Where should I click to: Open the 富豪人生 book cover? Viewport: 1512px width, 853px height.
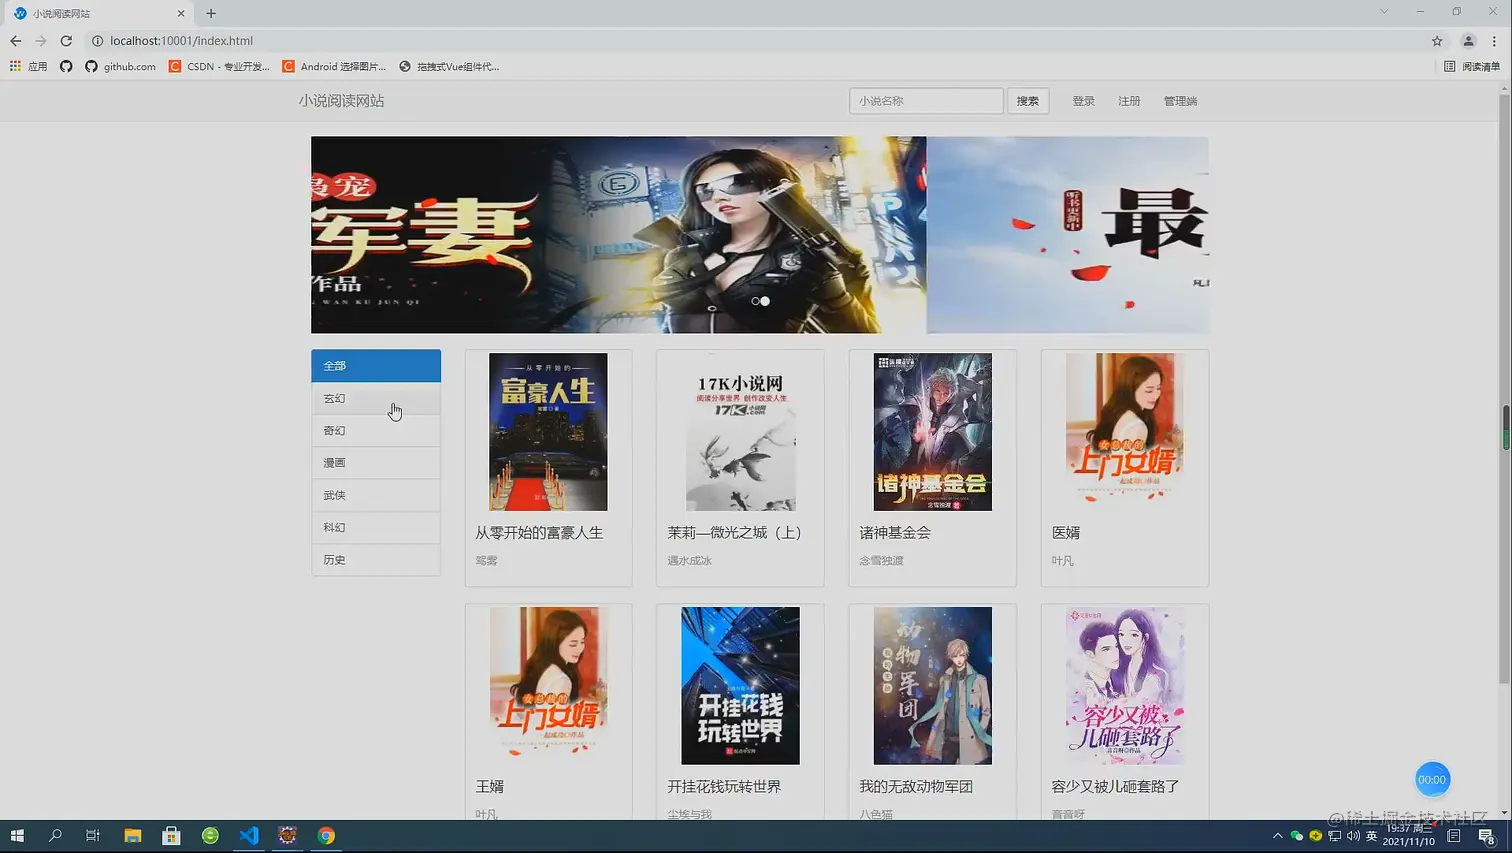tap(548, 432)
